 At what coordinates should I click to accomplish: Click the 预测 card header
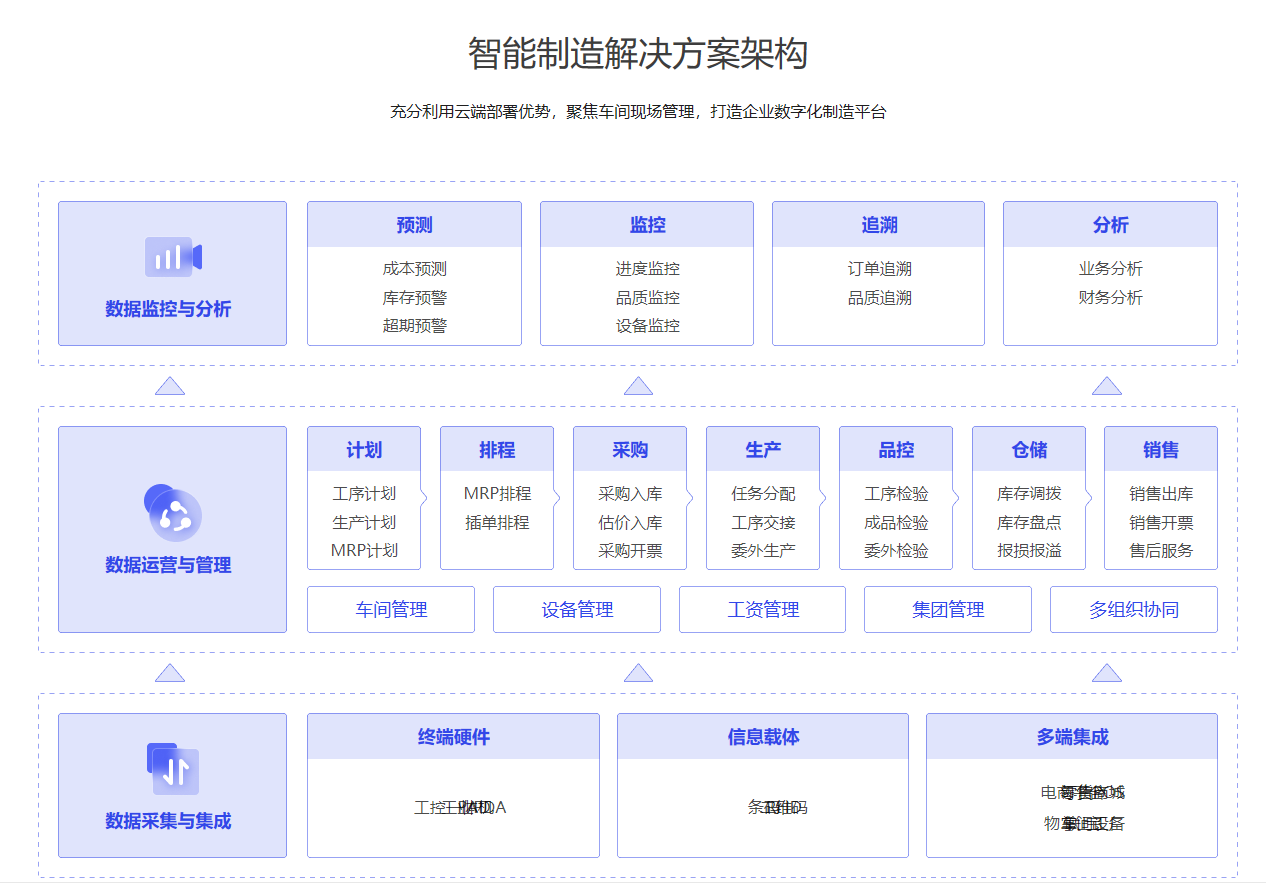coord(414,225)
